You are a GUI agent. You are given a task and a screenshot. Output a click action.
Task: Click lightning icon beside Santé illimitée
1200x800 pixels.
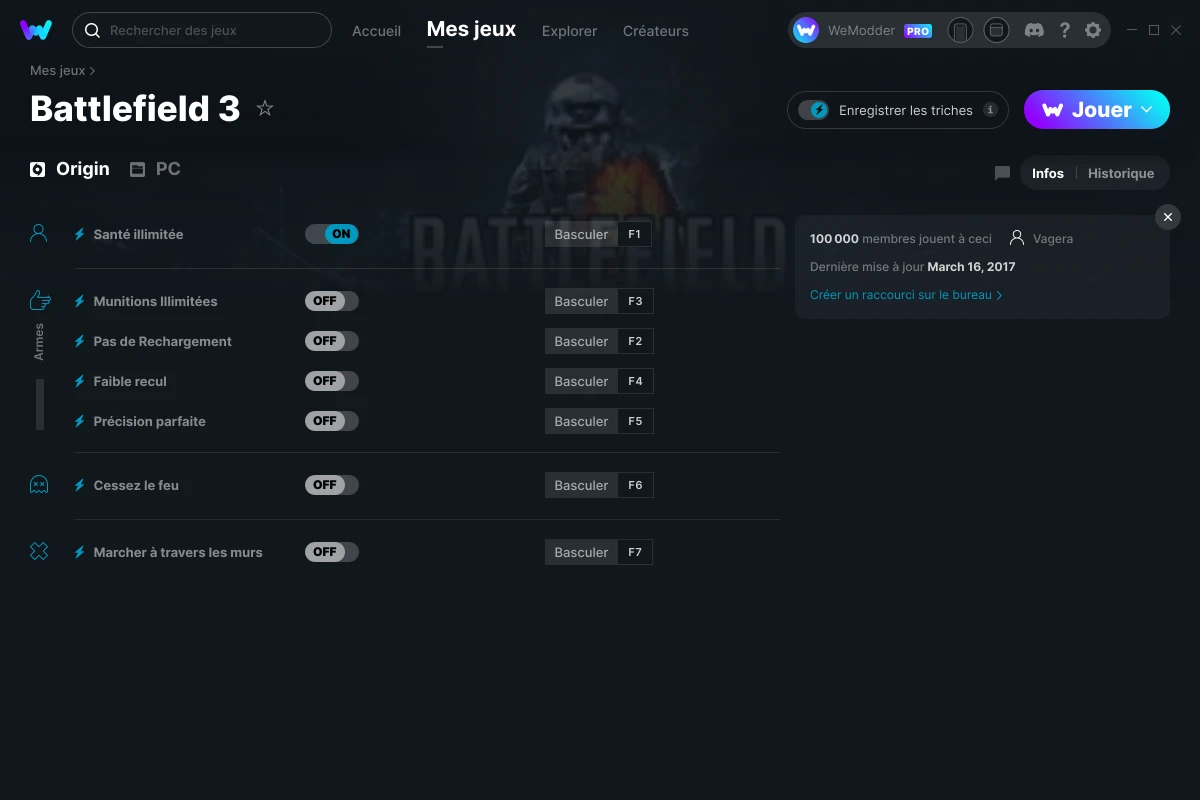80,234
